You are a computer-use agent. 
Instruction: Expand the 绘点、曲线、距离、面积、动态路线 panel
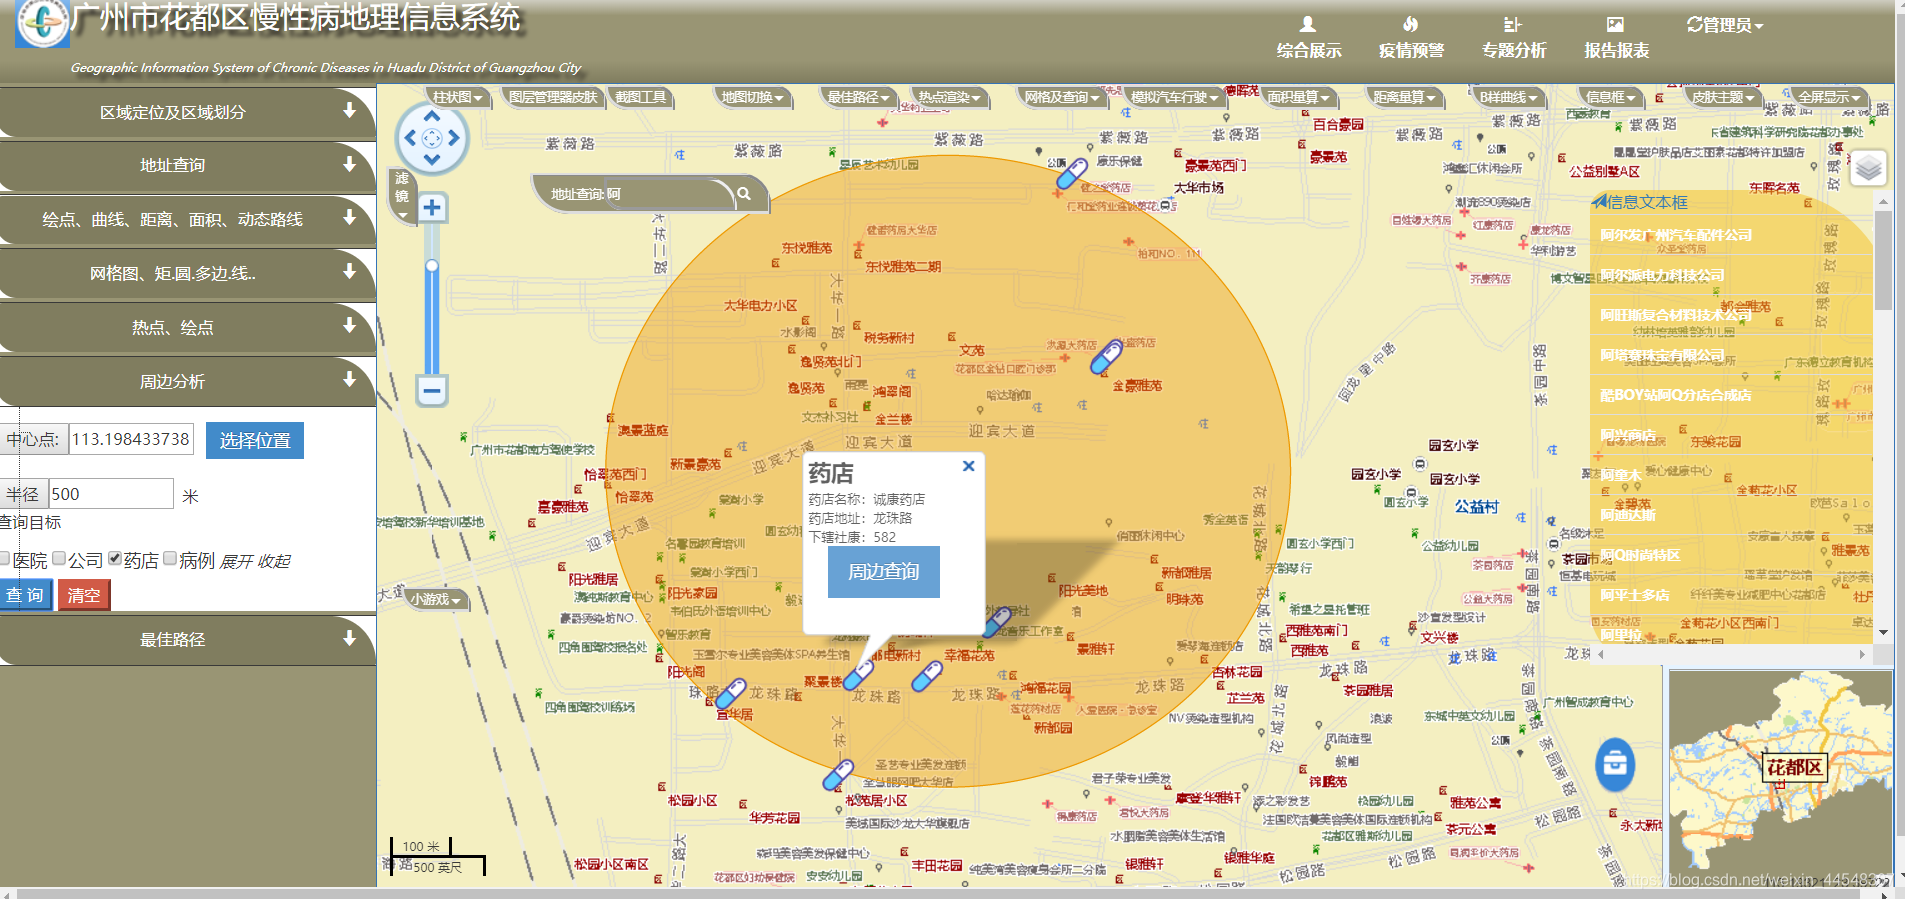pos(188,219)
